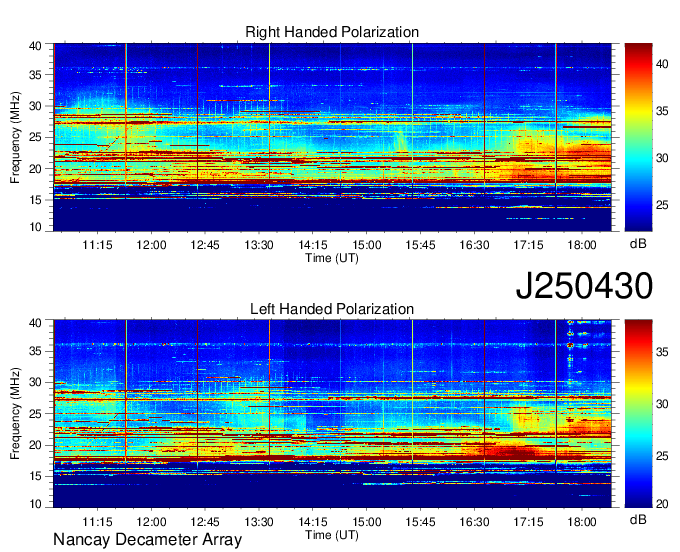Click the 30 dB value on Left Handed colorbar
680x552 pixels.
[x=662, y=404]
